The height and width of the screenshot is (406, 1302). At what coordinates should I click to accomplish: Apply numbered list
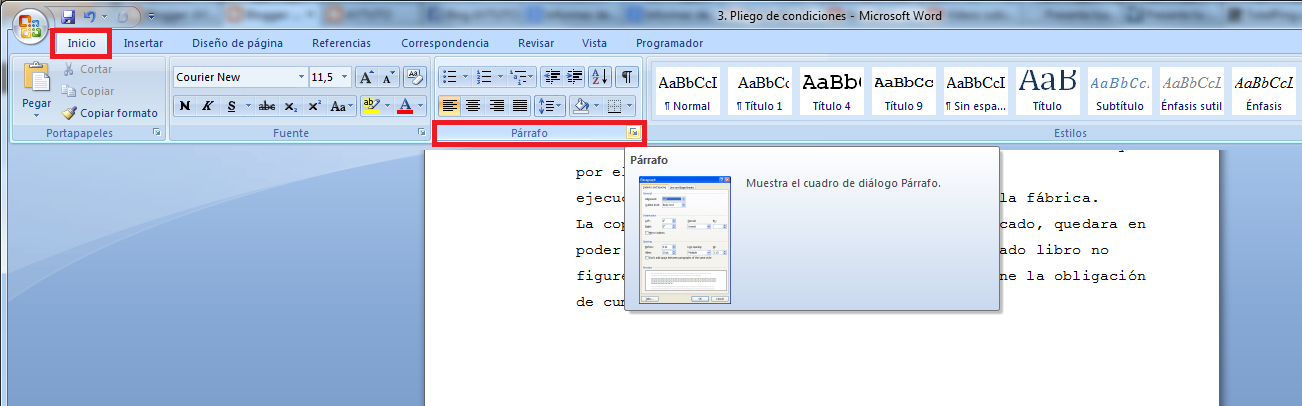(485, 77)
